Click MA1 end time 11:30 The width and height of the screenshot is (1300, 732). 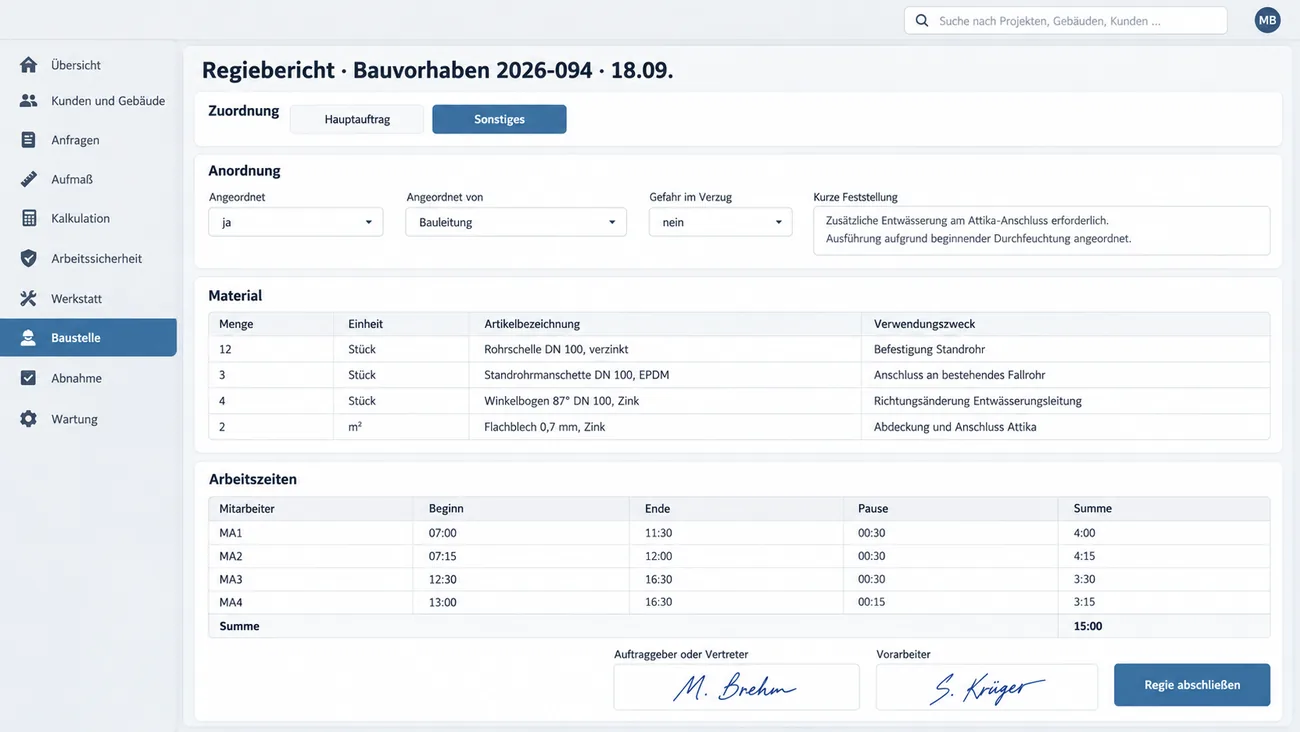(x=737, y=533)
